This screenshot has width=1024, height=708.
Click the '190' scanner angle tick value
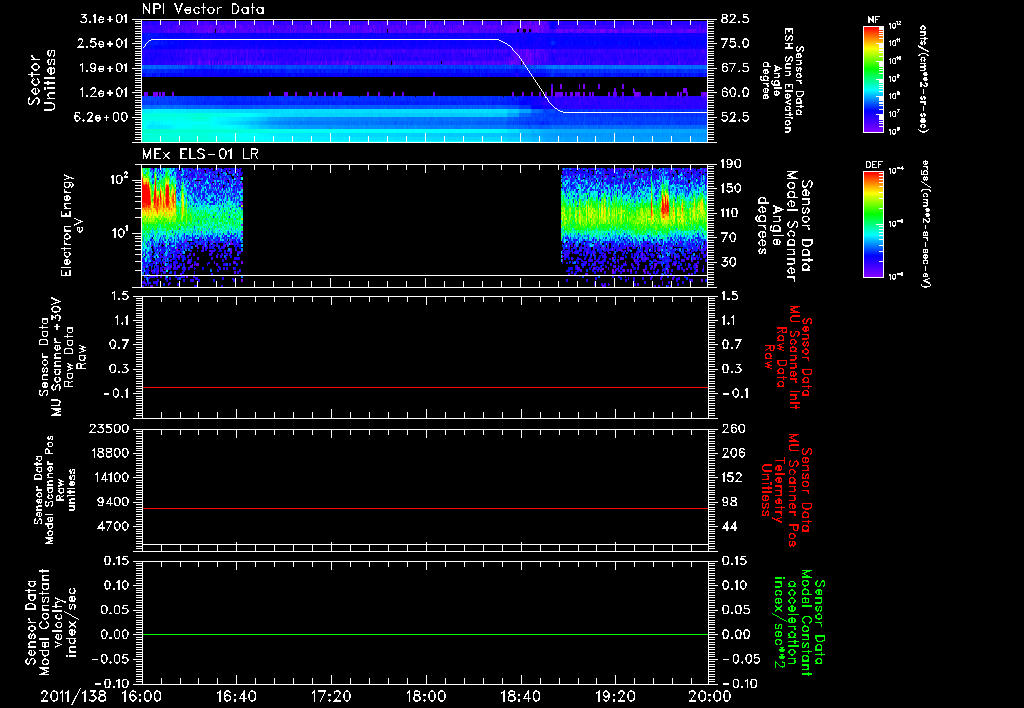pos(731,163)
